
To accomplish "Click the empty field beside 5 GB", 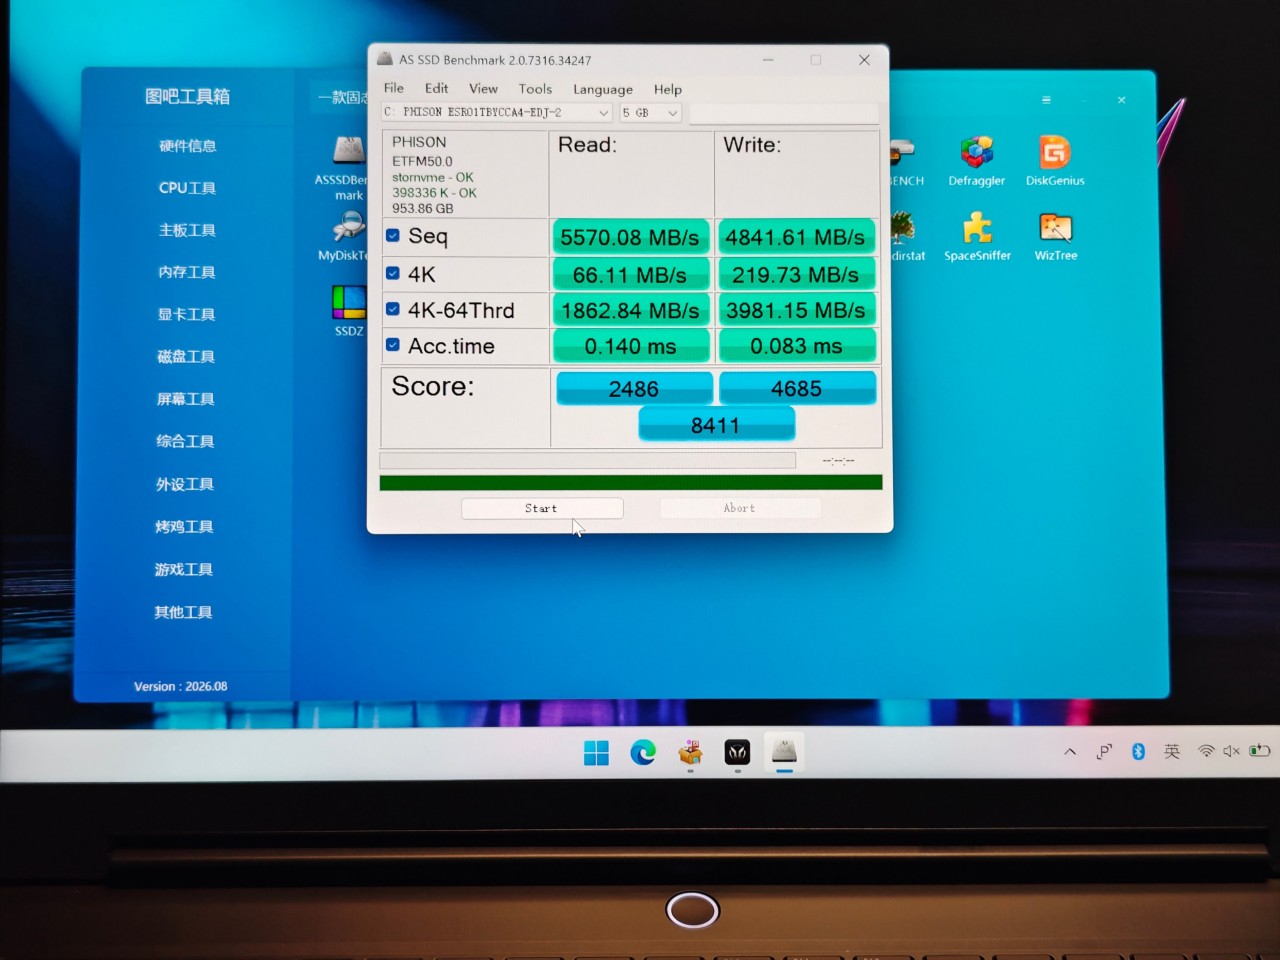I will [784, 113].
